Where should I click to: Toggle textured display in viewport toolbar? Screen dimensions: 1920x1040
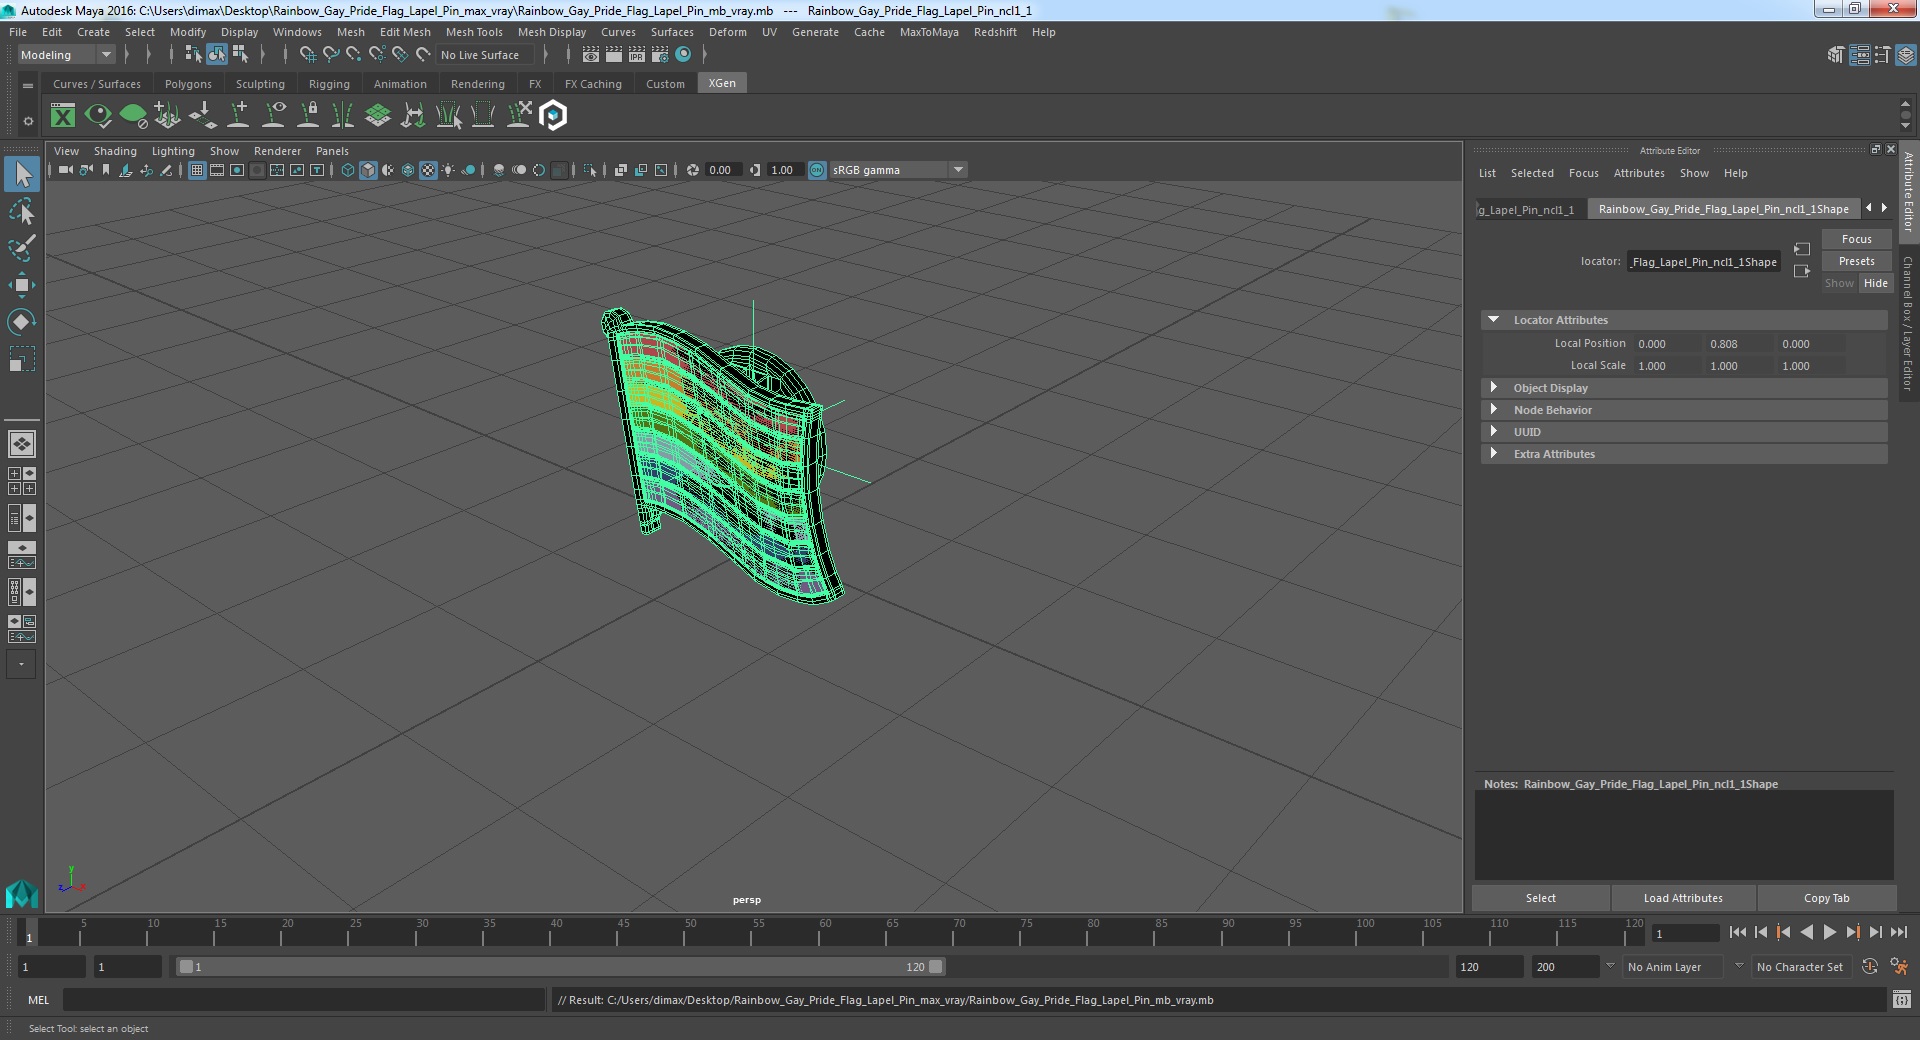click(428, 170)
